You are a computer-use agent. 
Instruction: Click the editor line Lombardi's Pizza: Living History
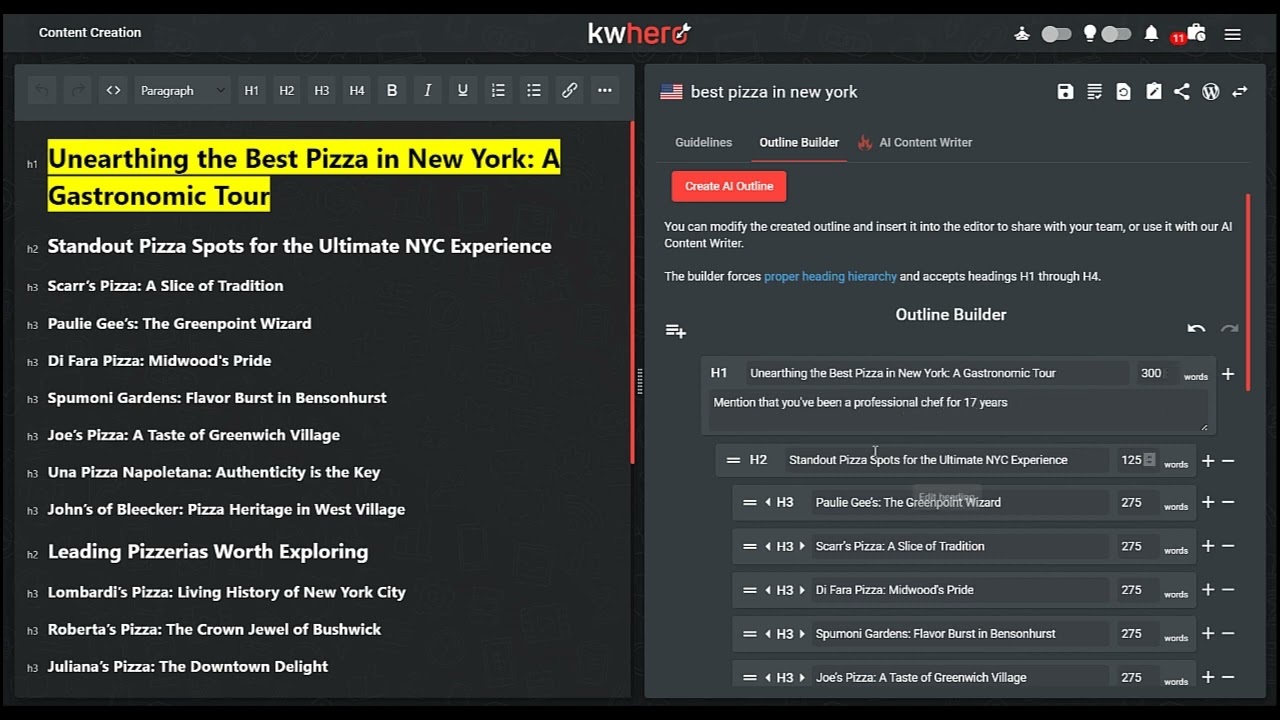point(227,592)
